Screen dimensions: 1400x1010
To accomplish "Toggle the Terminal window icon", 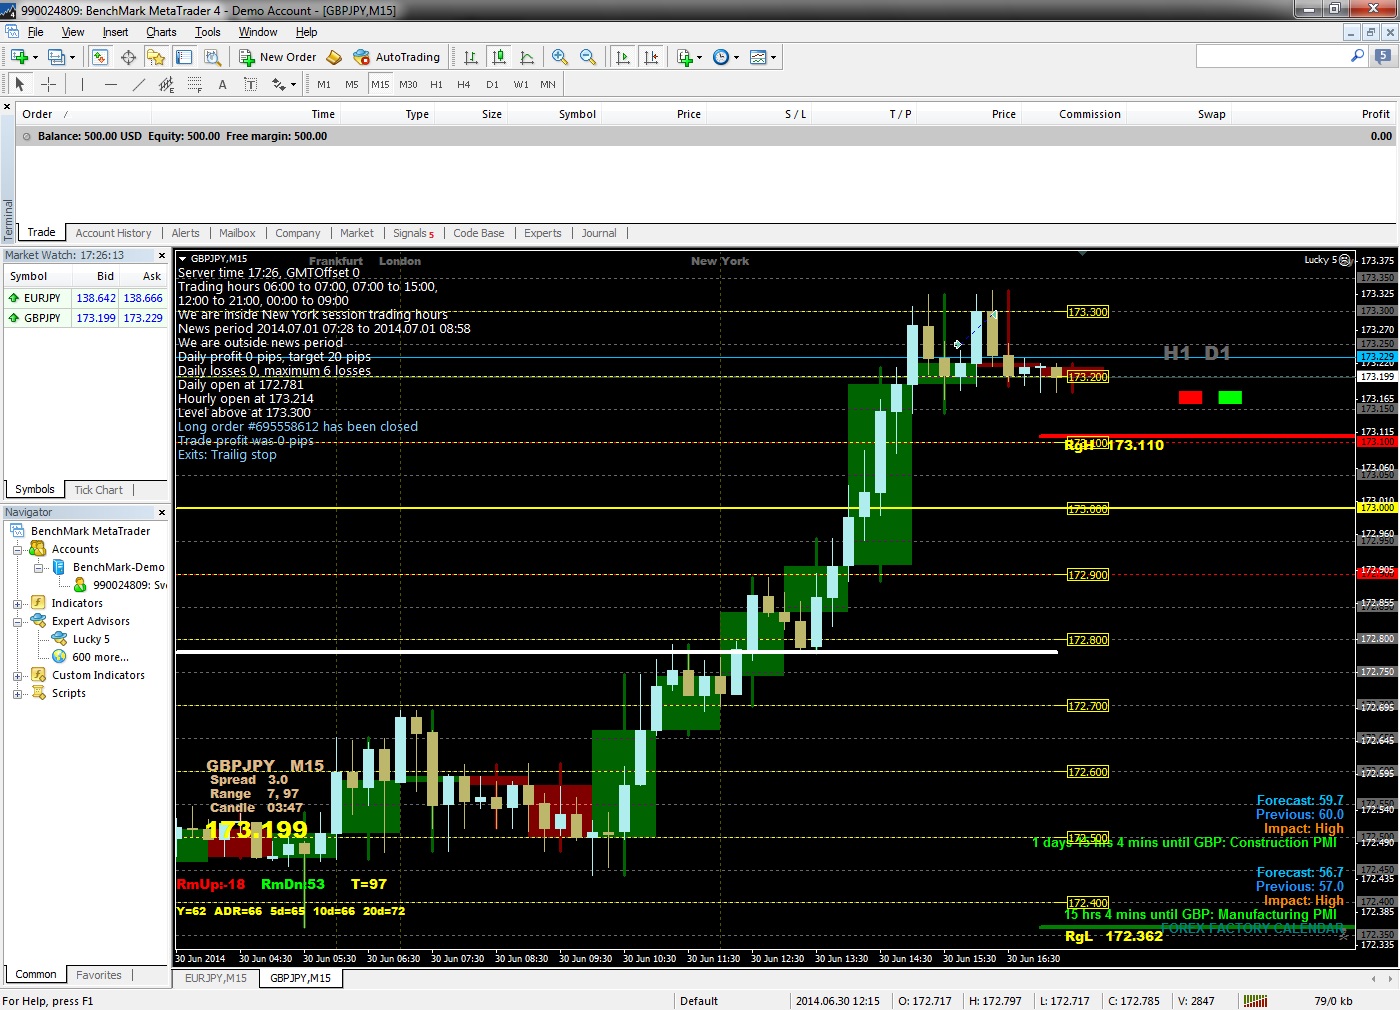I will 184,57.
